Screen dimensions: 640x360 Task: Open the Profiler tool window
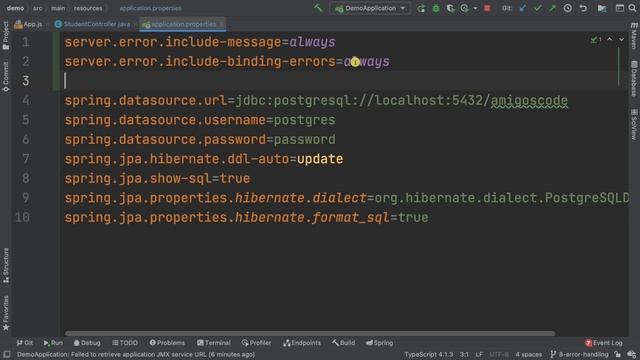click(x=256, y=343)
